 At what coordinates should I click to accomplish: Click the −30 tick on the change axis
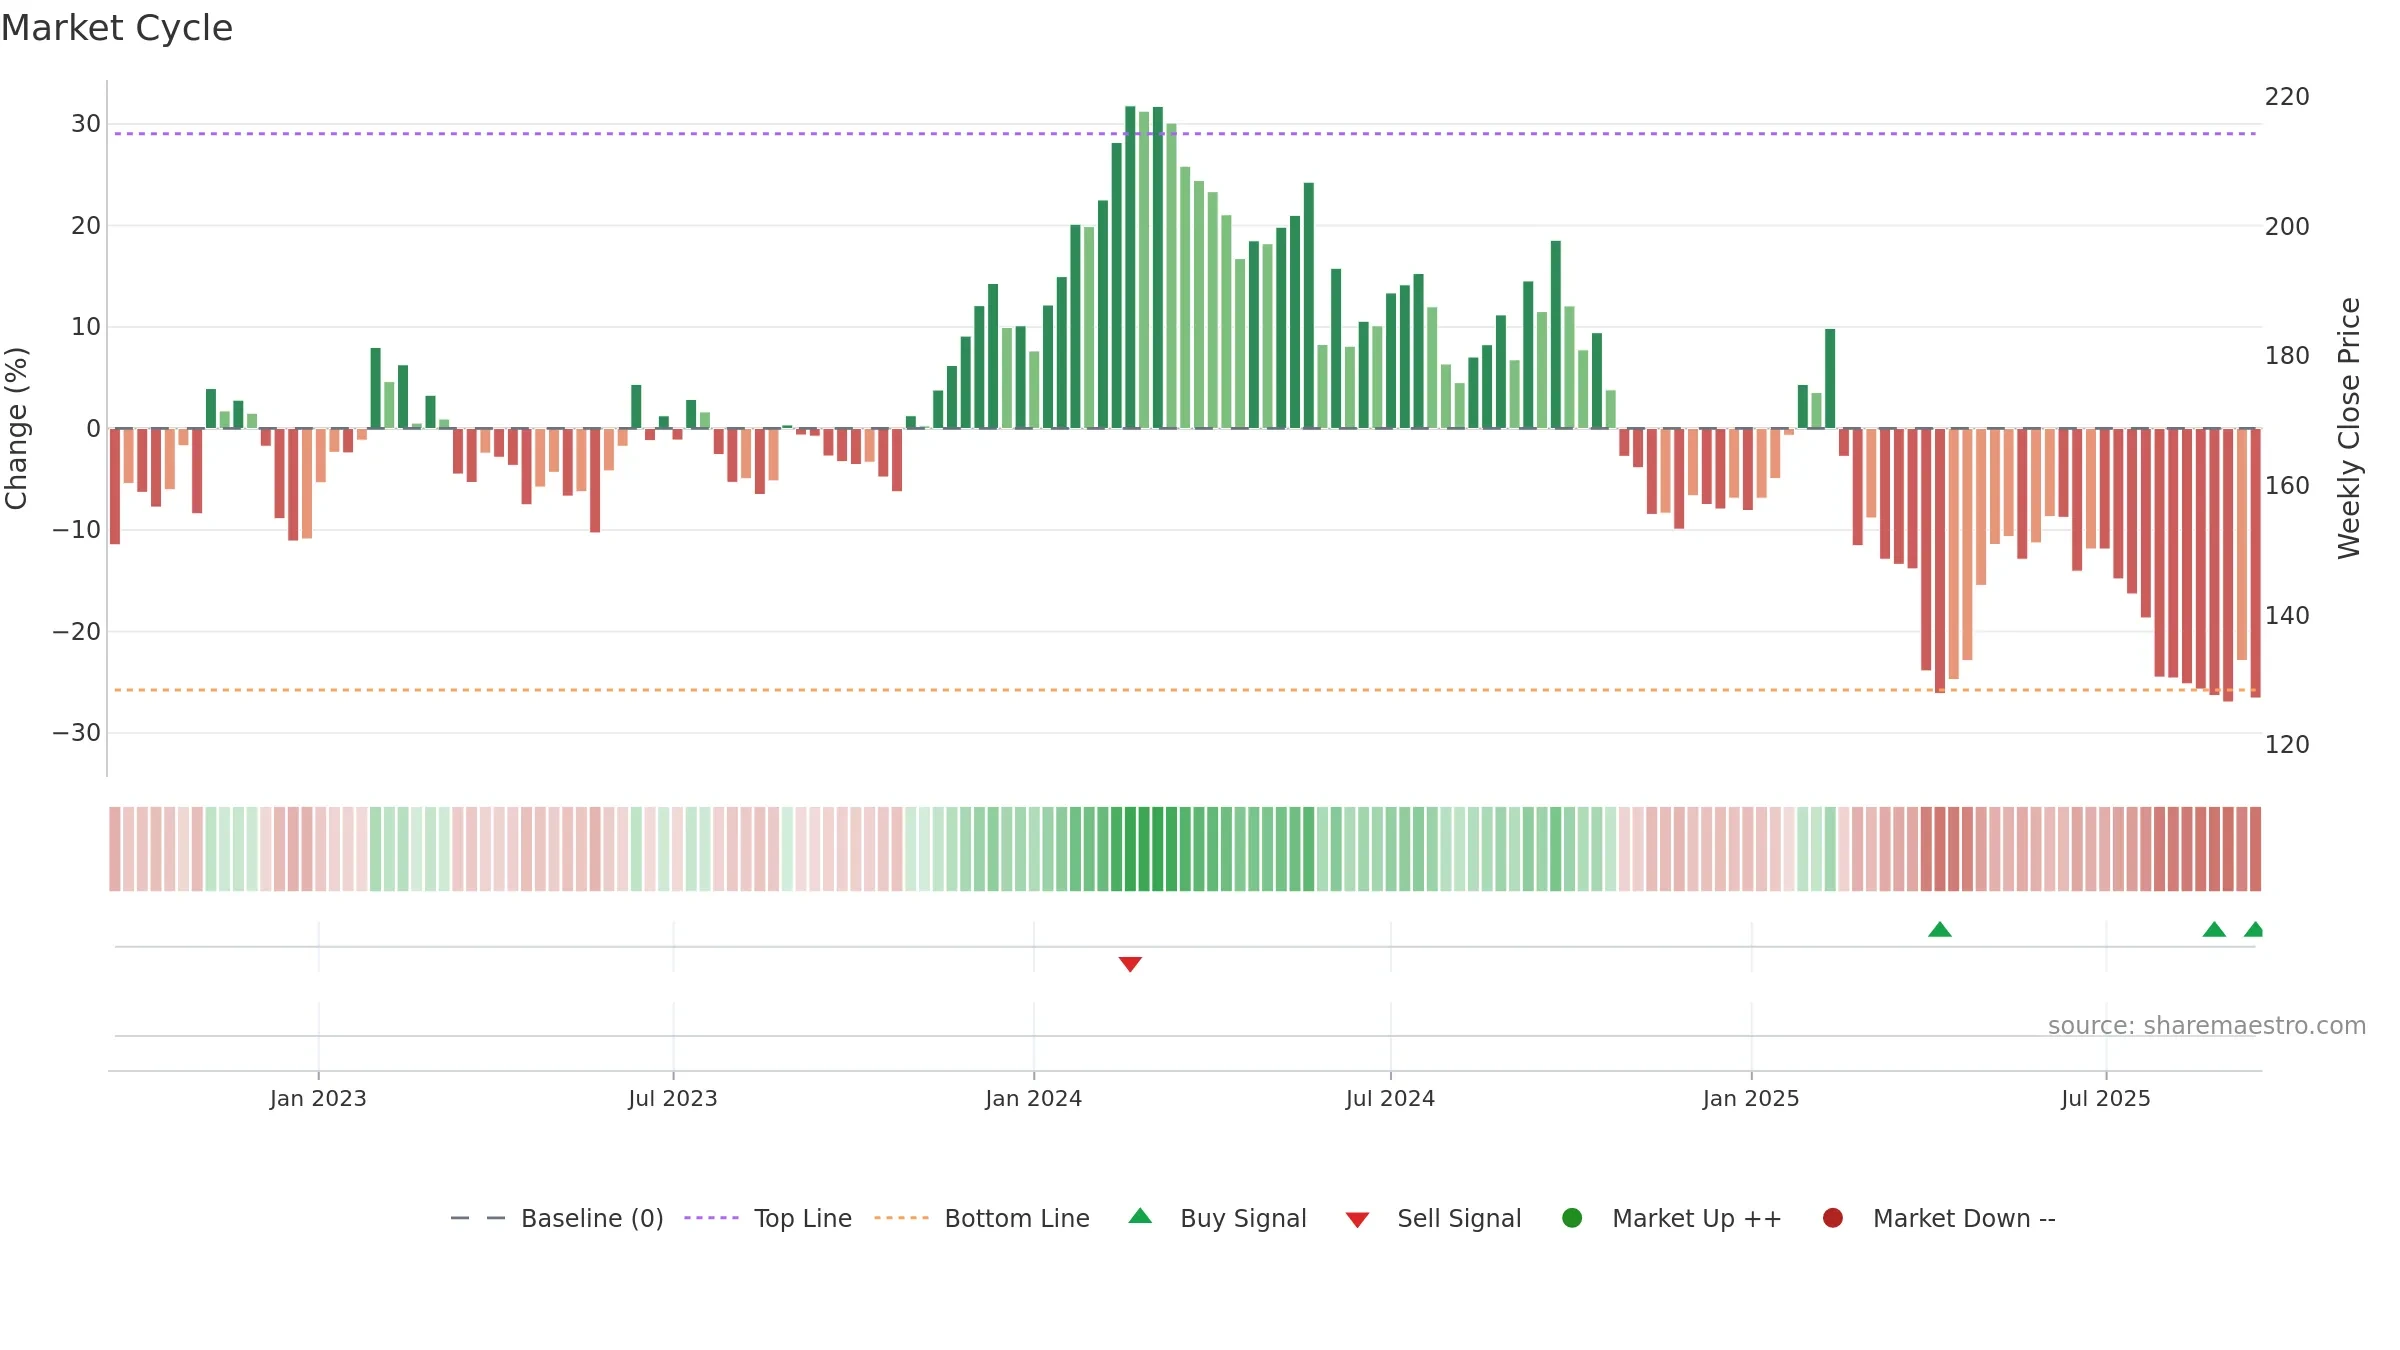click(x=77, y=733)
